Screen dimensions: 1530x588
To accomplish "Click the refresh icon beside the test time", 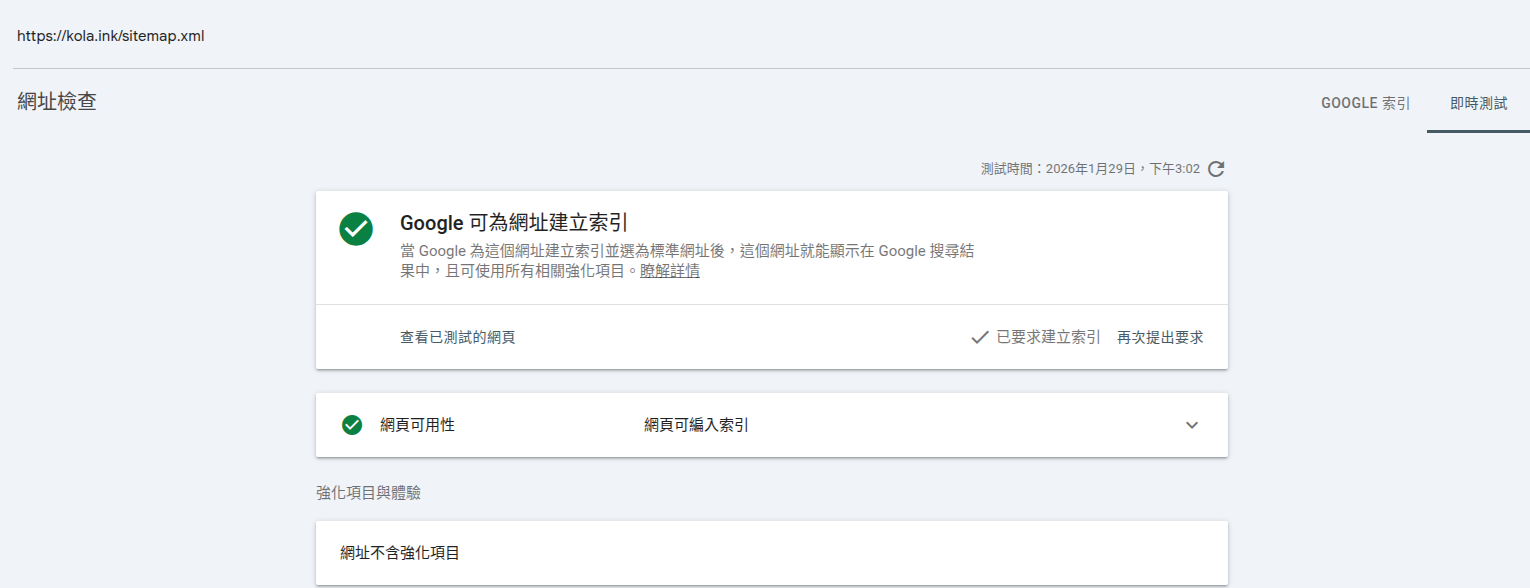I will tap(1216, 169).
